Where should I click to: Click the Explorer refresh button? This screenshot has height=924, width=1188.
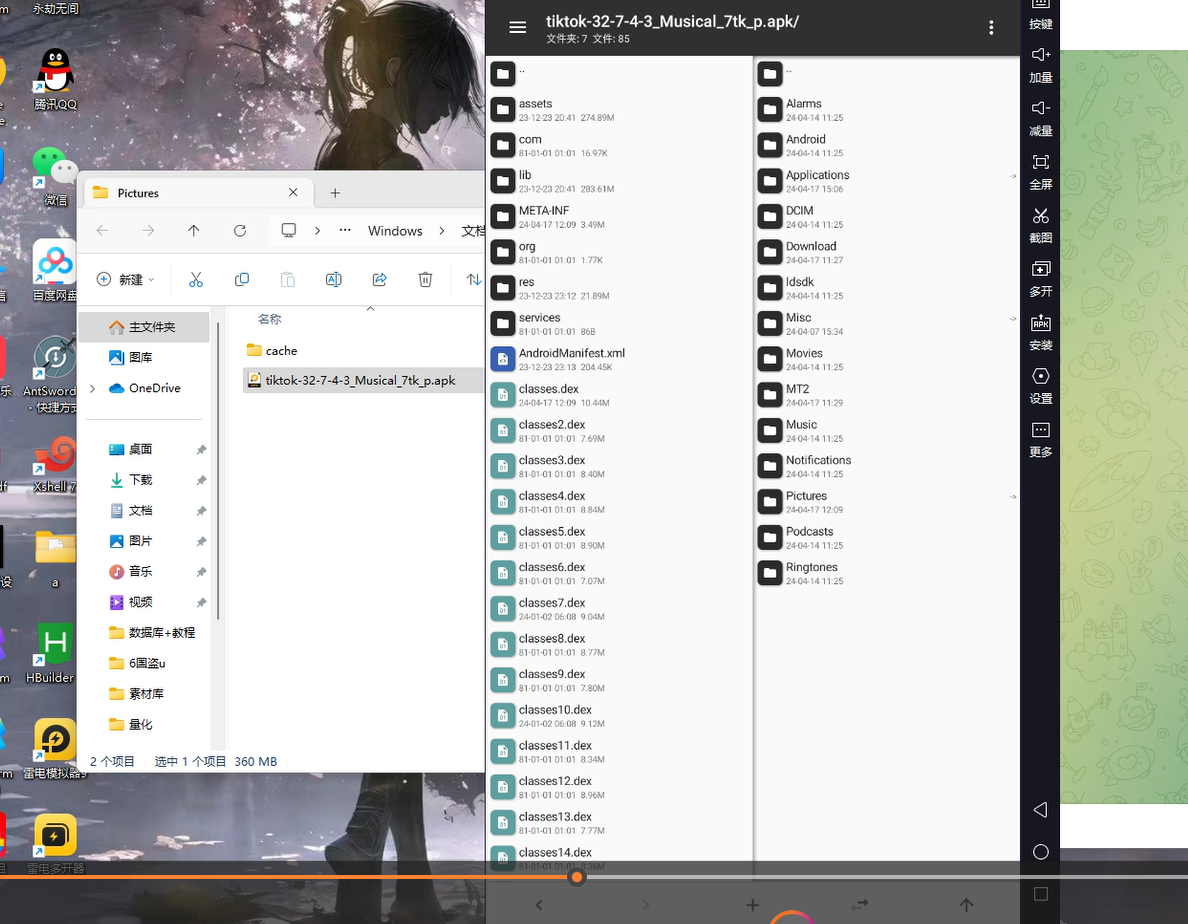tap(239, 230)
